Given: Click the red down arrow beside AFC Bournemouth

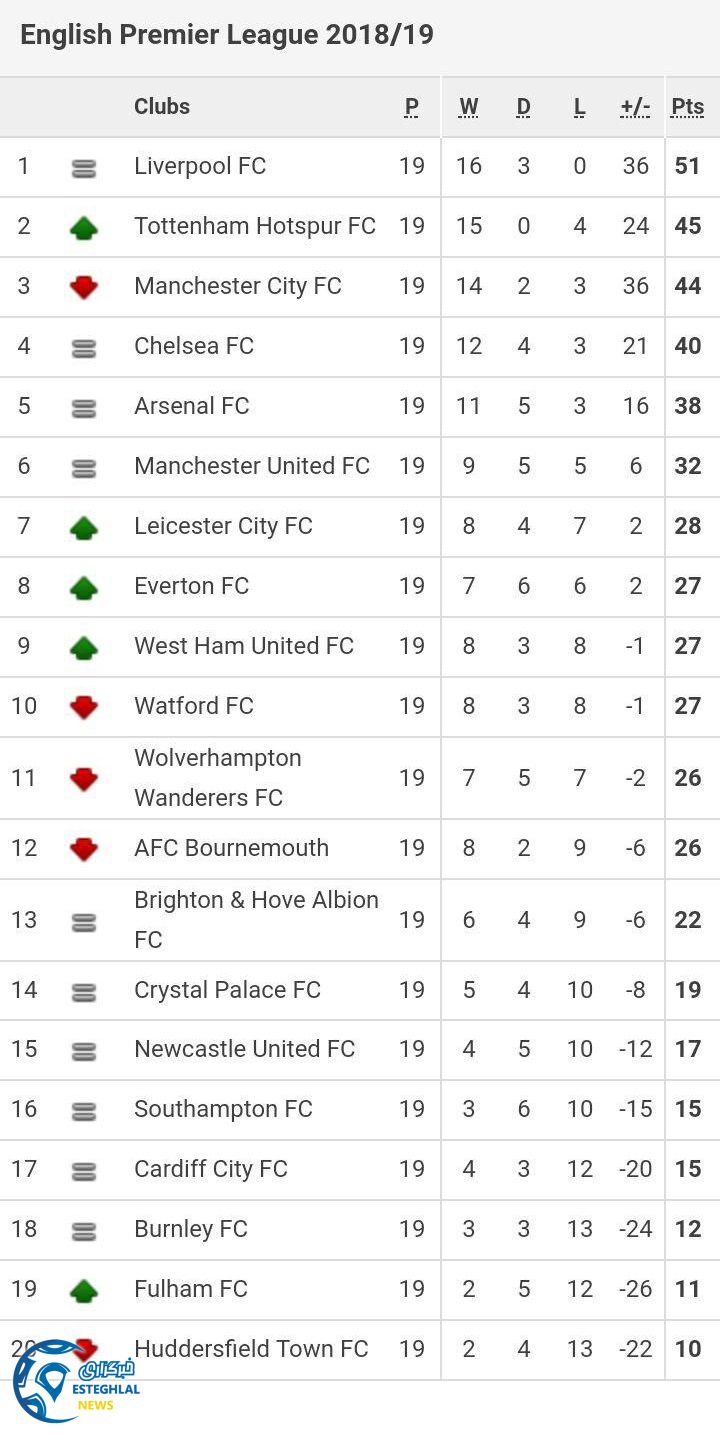Looking at the screenshot, I should point(84,850).
